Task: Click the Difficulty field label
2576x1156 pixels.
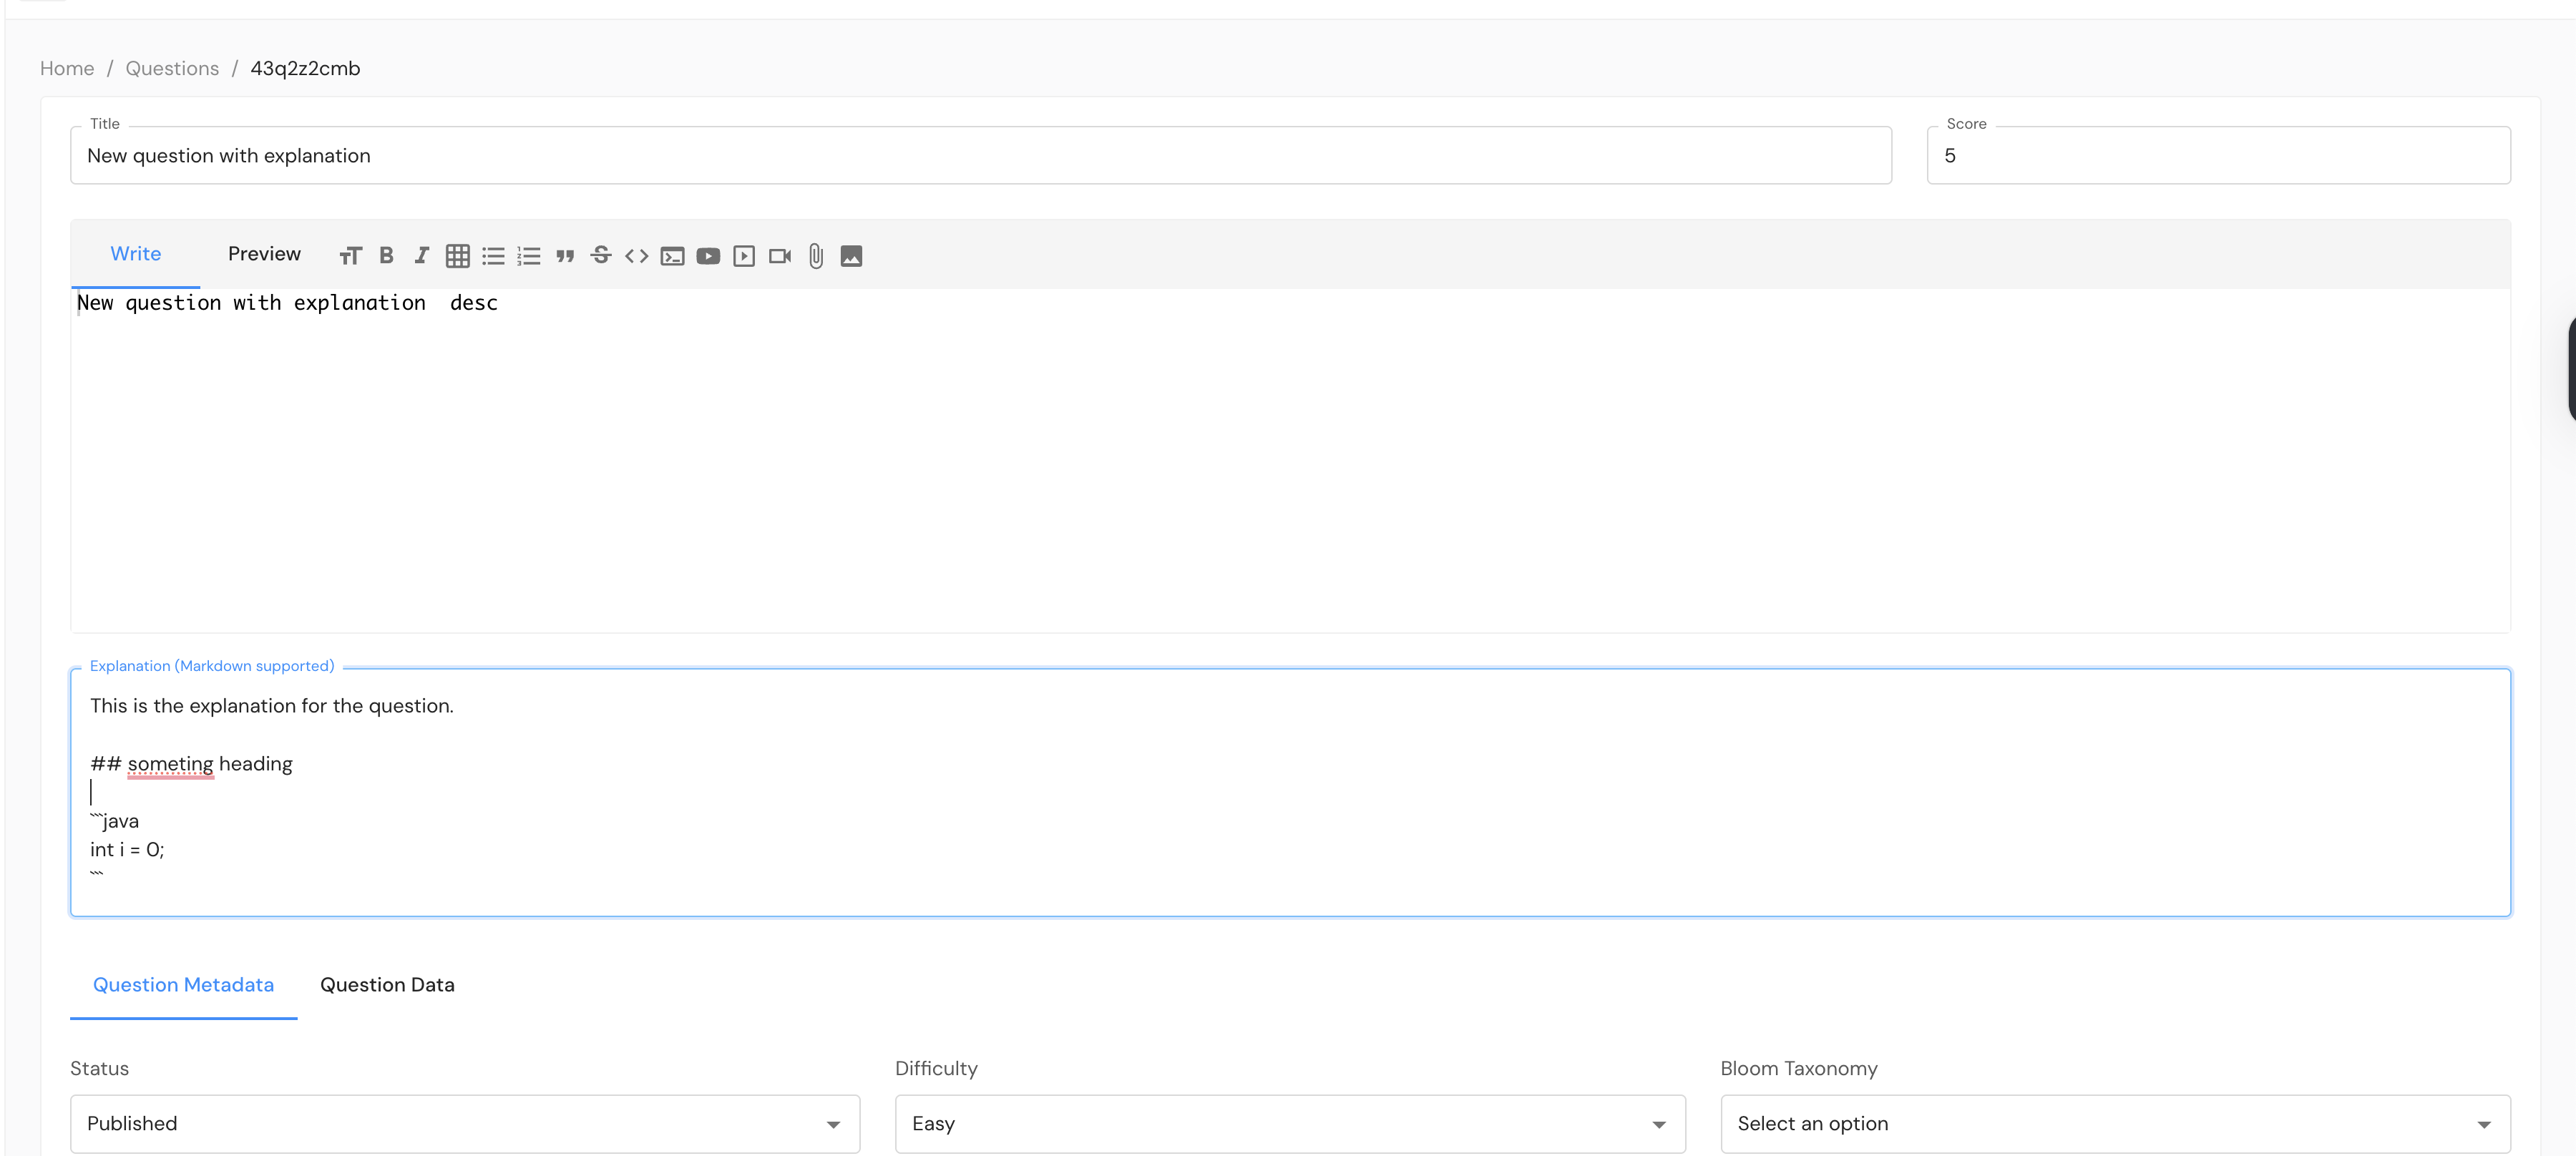Action: point(936,1068)
